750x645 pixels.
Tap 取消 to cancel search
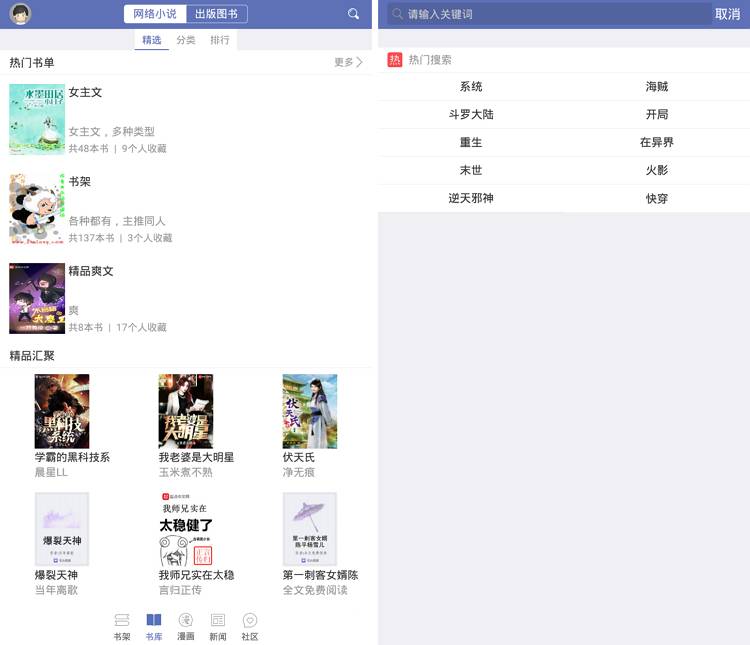click(728, 14)
